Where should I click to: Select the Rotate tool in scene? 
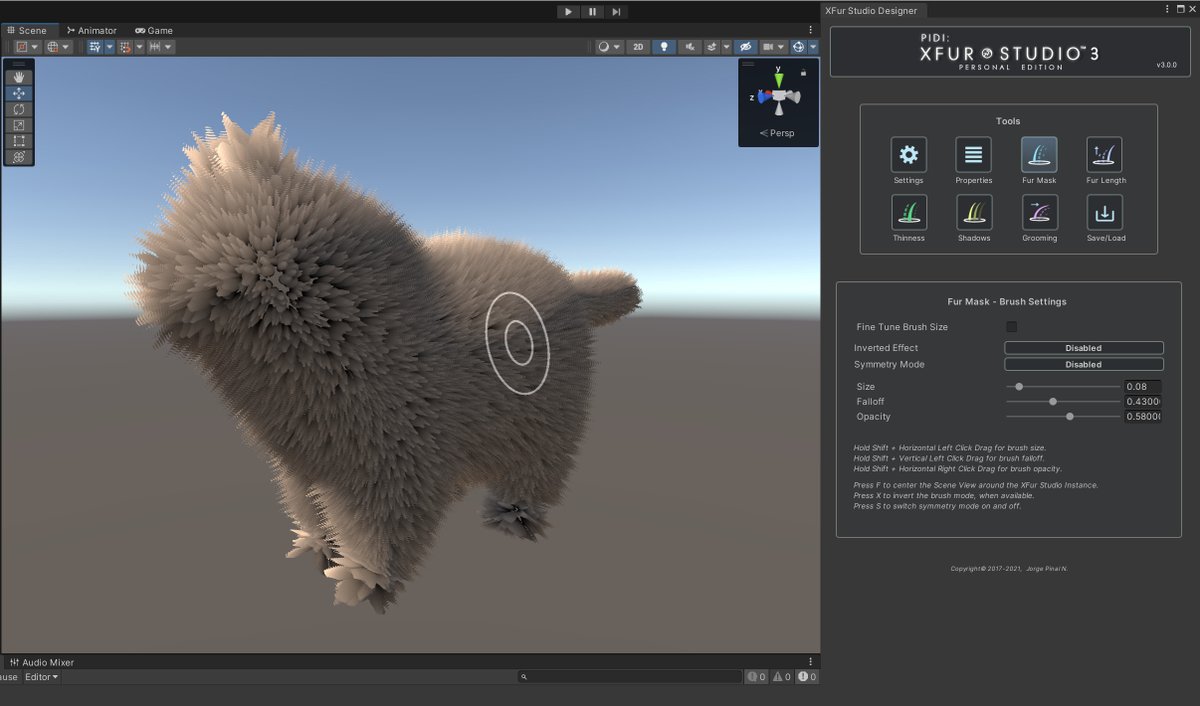point(19,109)
